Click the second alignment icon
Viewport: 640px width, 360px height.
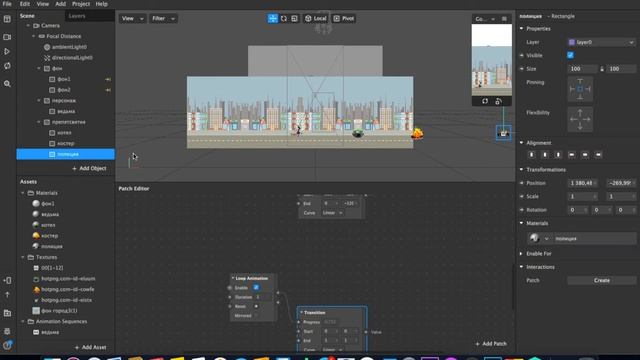545,155
